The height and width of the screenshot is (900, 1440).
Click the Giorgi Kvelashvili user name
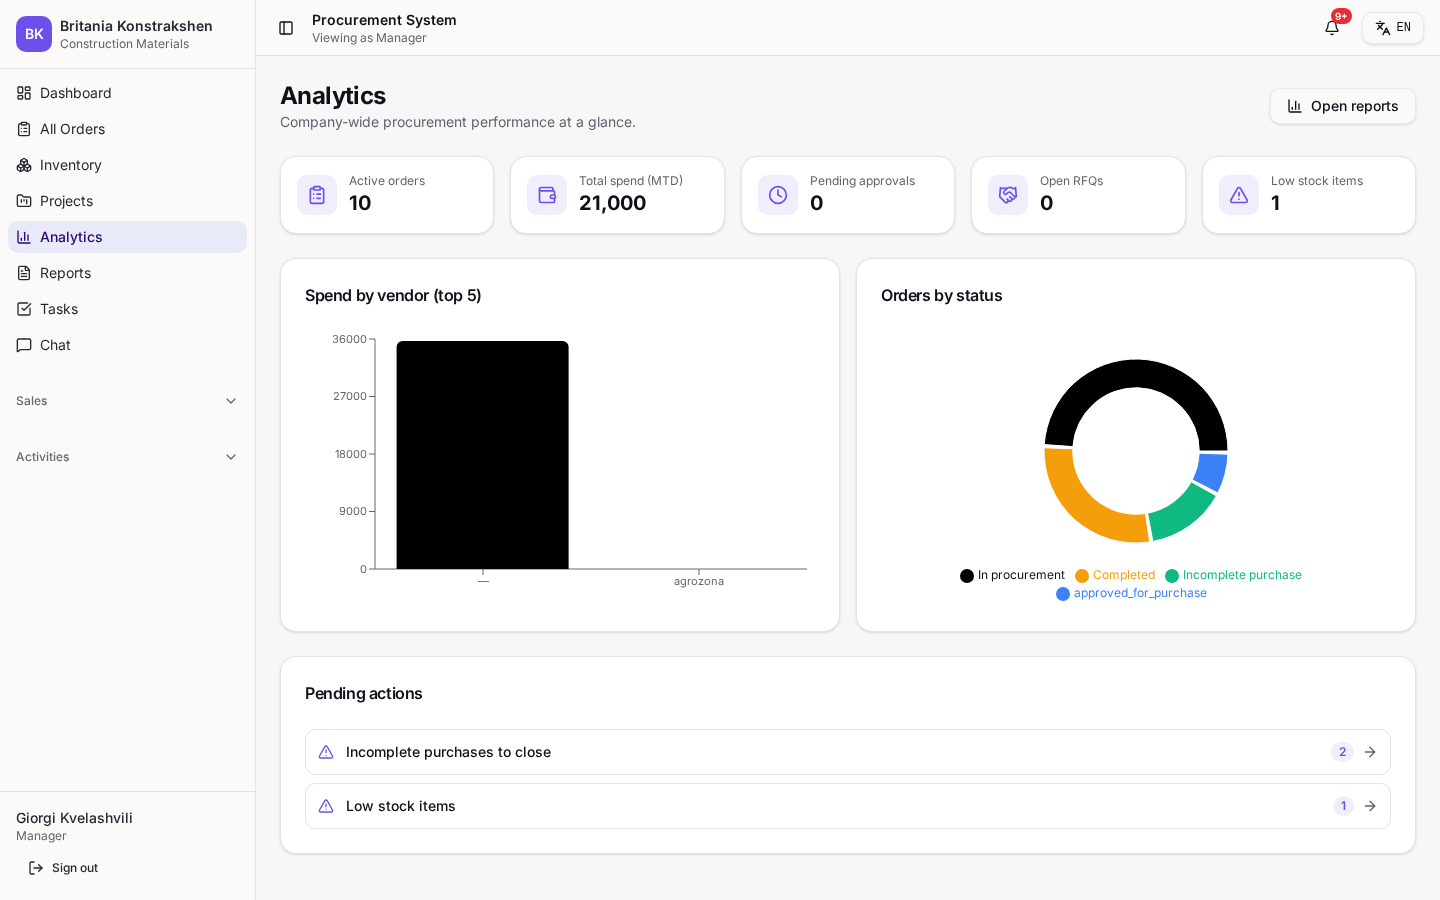tap(74, 818)
